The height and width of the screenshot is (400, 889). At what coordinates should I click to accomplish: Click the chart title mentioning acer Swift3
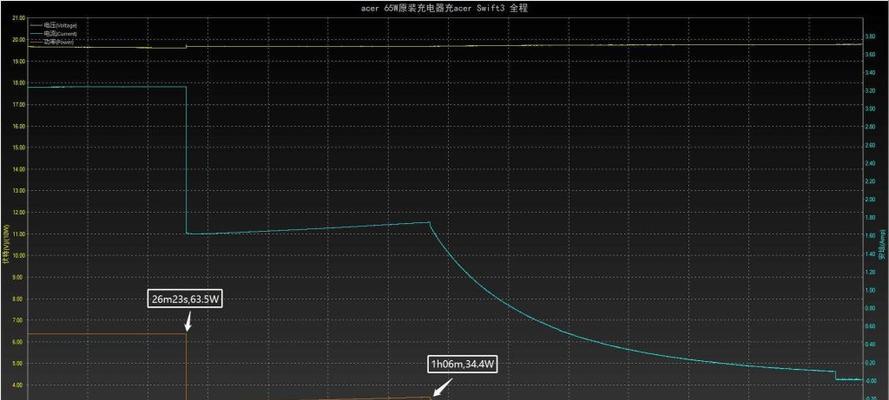[x=444, y=8]
